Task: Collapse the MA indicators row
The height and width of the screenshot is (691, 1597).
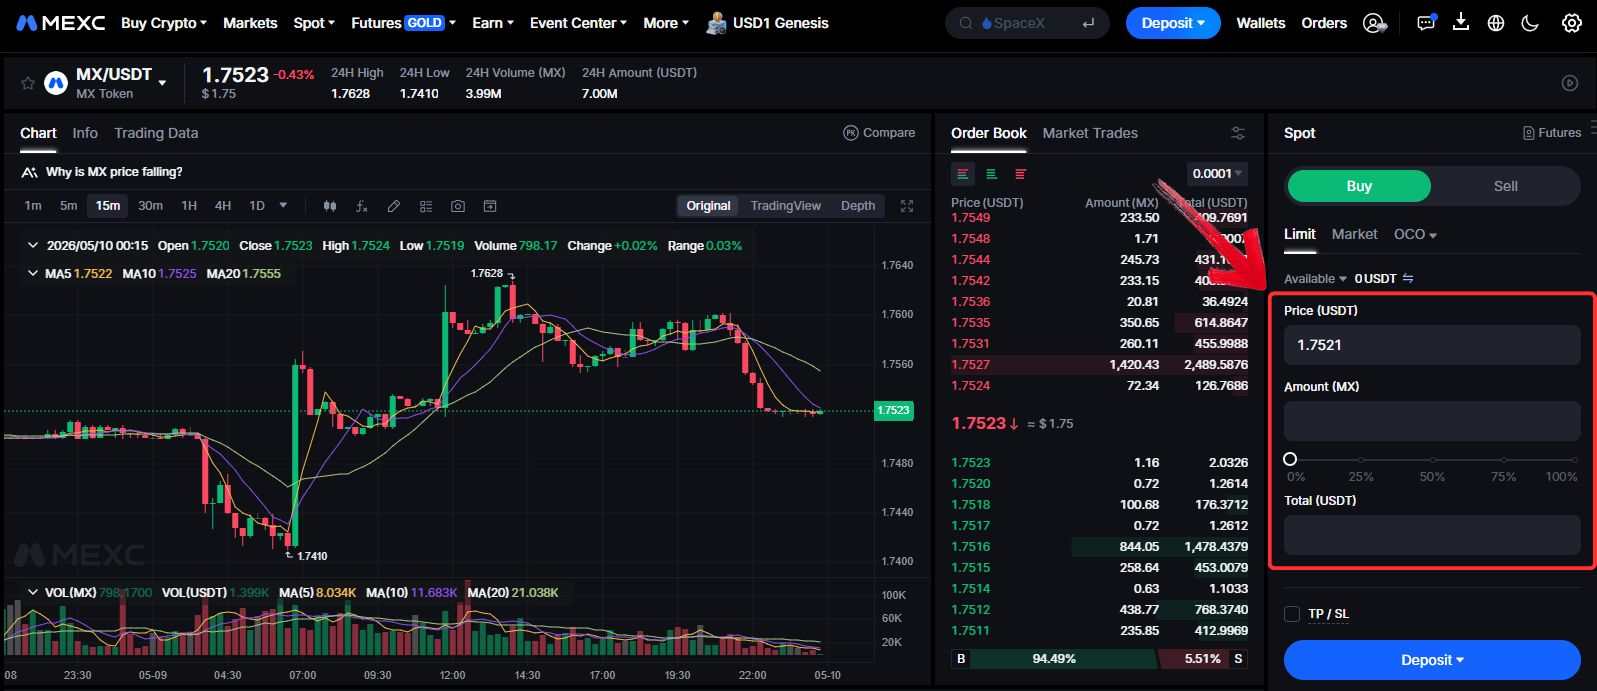Action: click(x=32, y=273)
